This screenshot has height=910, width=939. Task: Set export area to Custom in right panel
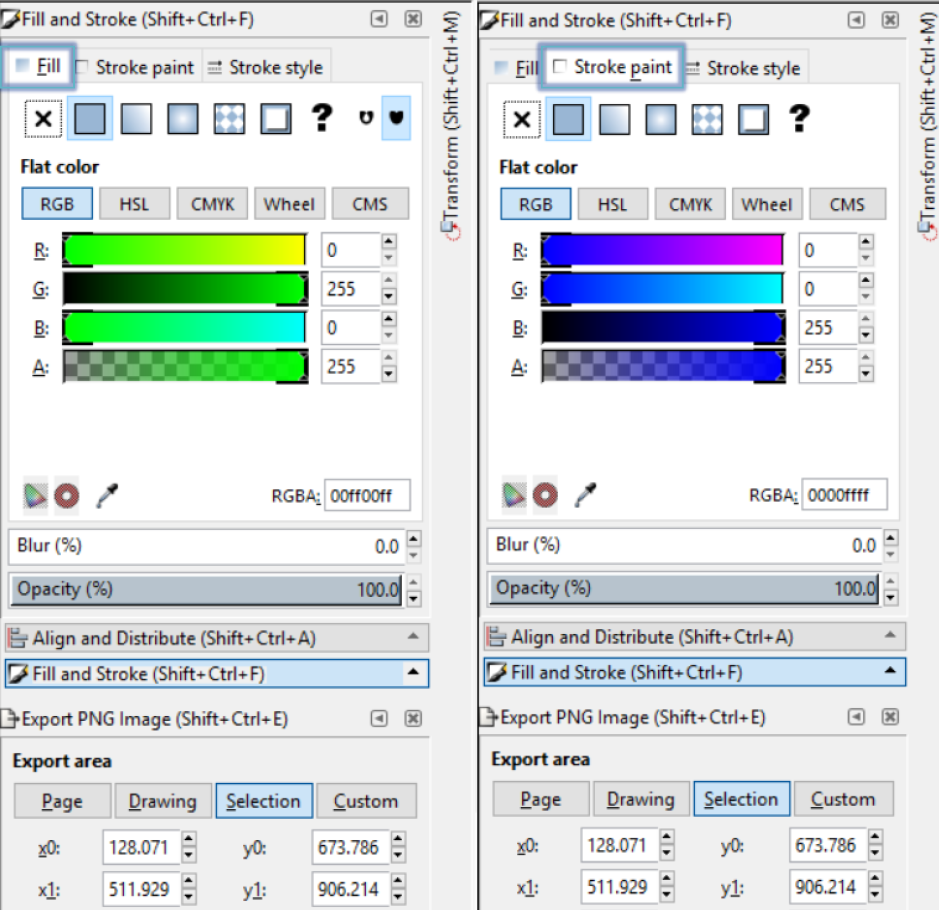tap(843, 799)
